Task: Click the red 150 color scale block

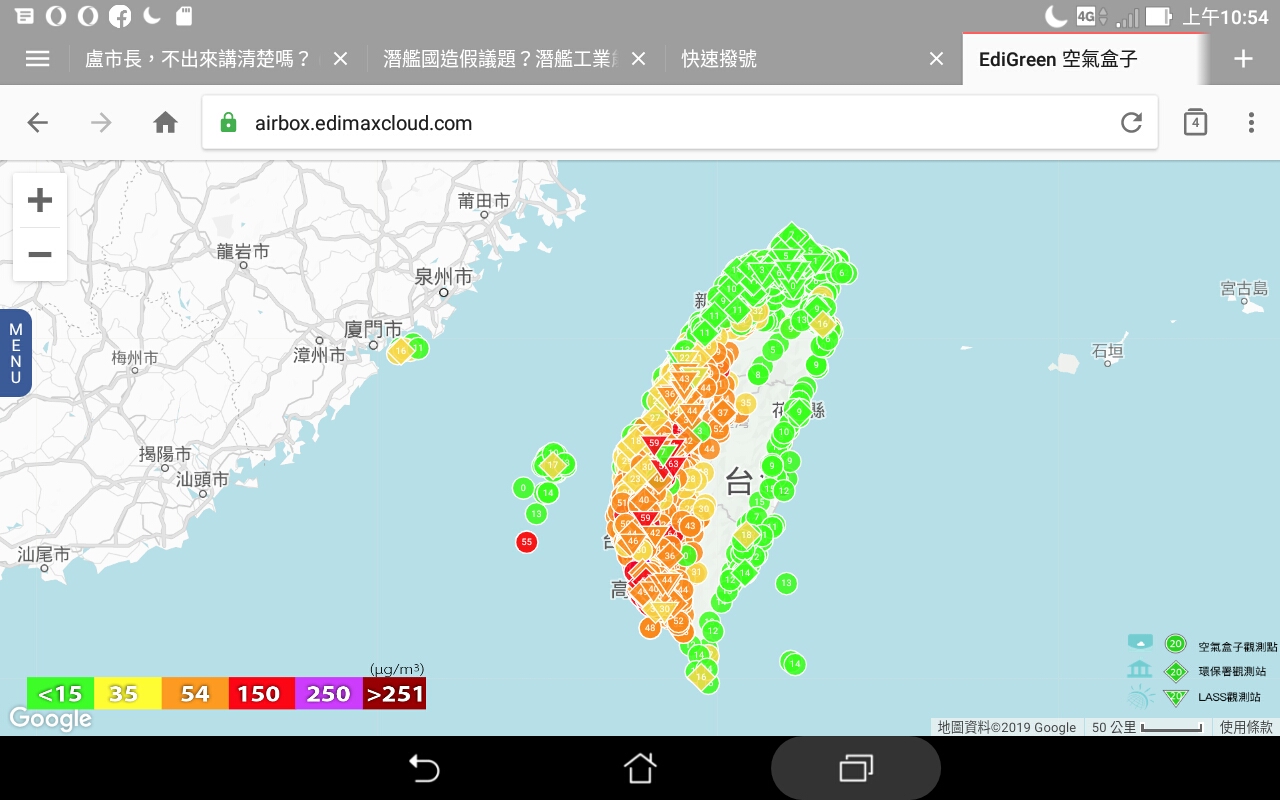Action: 261,693
